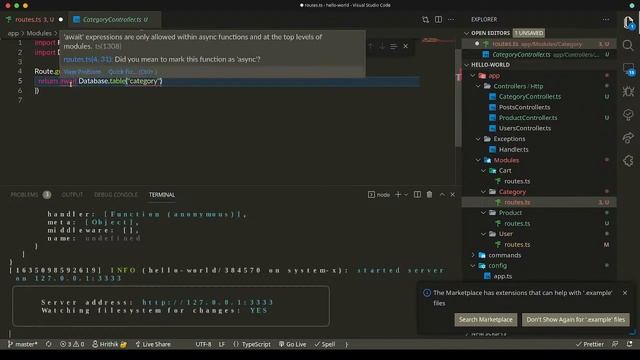Close the terminal panel
Screen dimensions: 640x360
pos(453,195)
